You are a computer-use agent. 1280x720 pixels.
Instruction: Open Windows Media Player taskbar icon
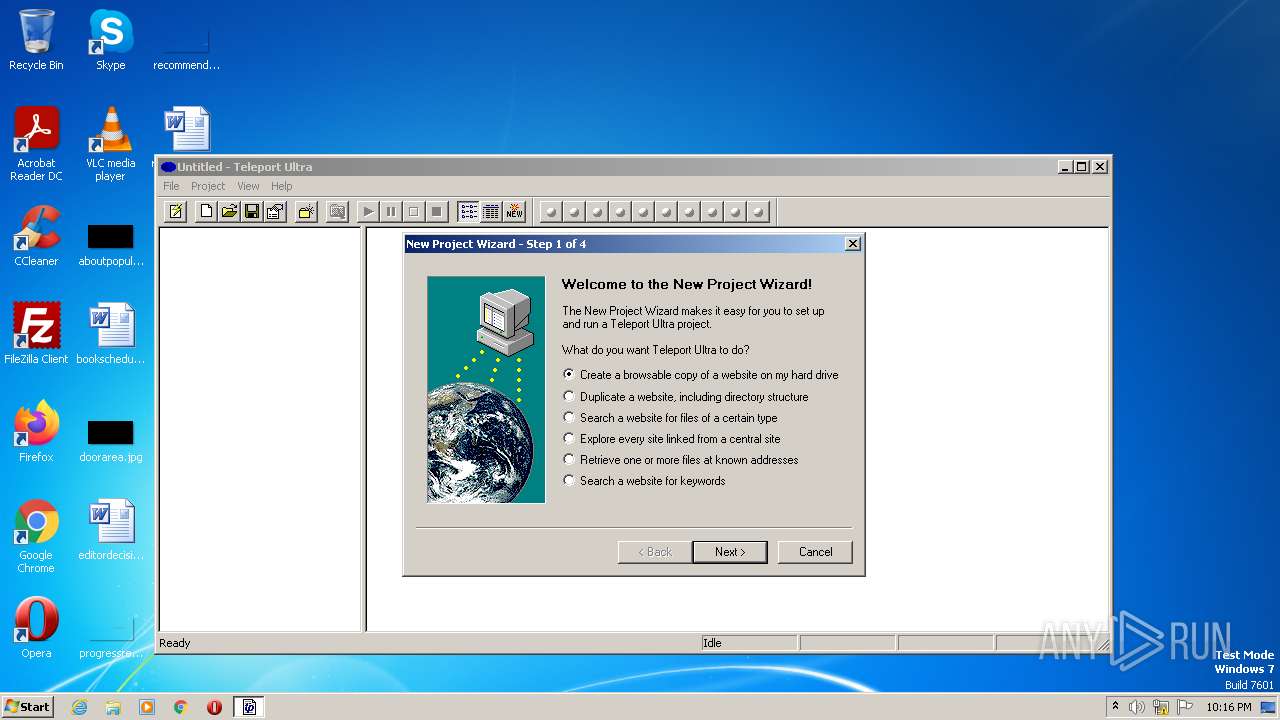(147, 707)
